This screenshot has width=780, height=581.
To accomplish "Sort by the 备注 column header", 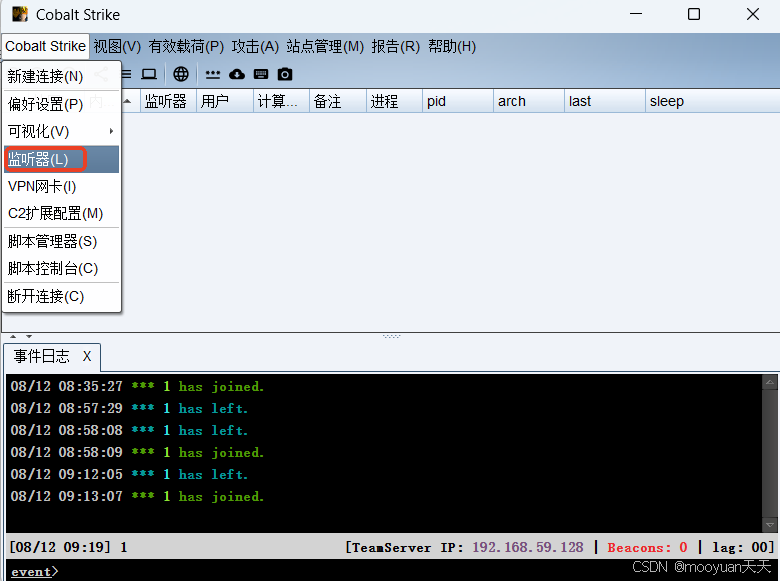I will click(x=338, y=101).
